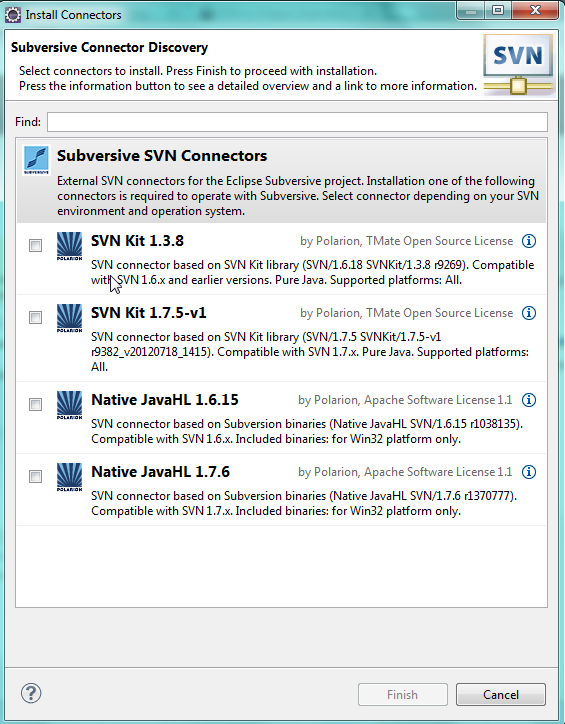Click the large SVN banner graphic
This screenshot has width=565, height=724.
[518, 65]
